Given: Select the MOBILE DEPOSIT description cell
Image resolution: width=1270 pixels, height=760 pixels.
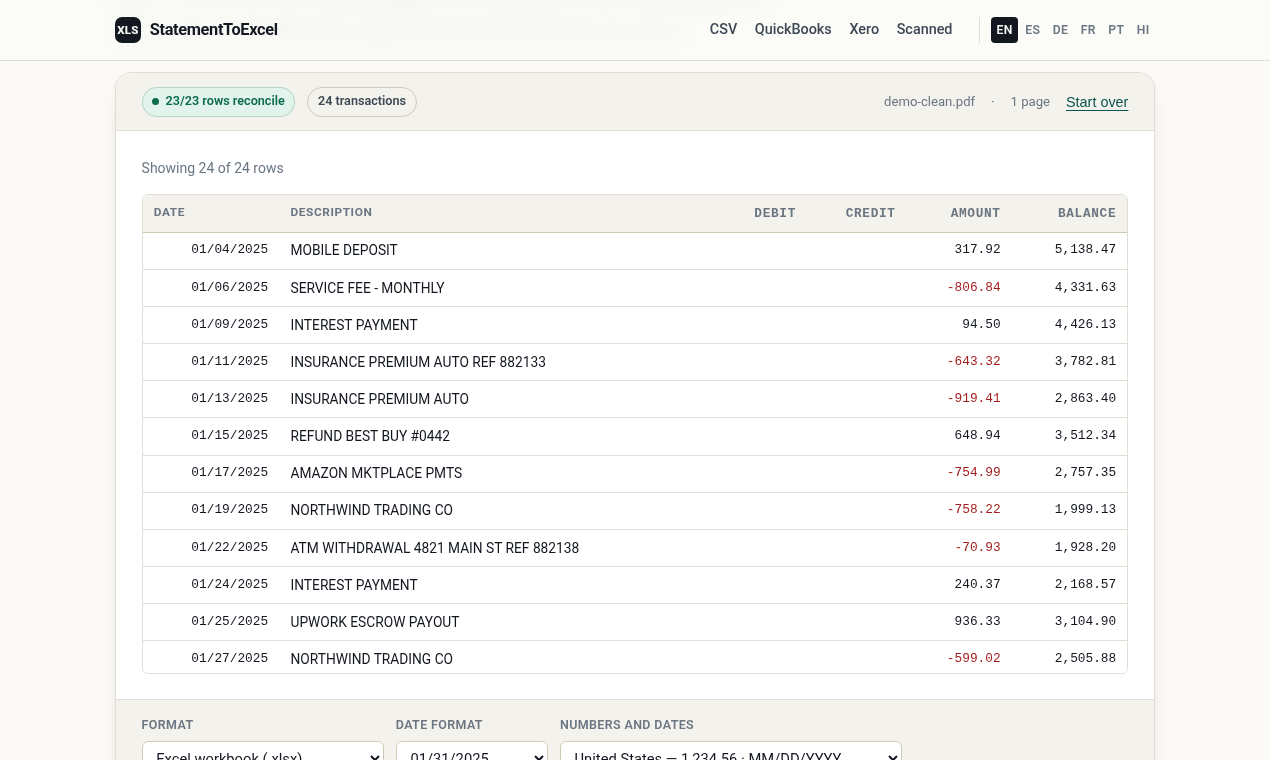Looking at the screenshot, I should click(x=344, y=250).
